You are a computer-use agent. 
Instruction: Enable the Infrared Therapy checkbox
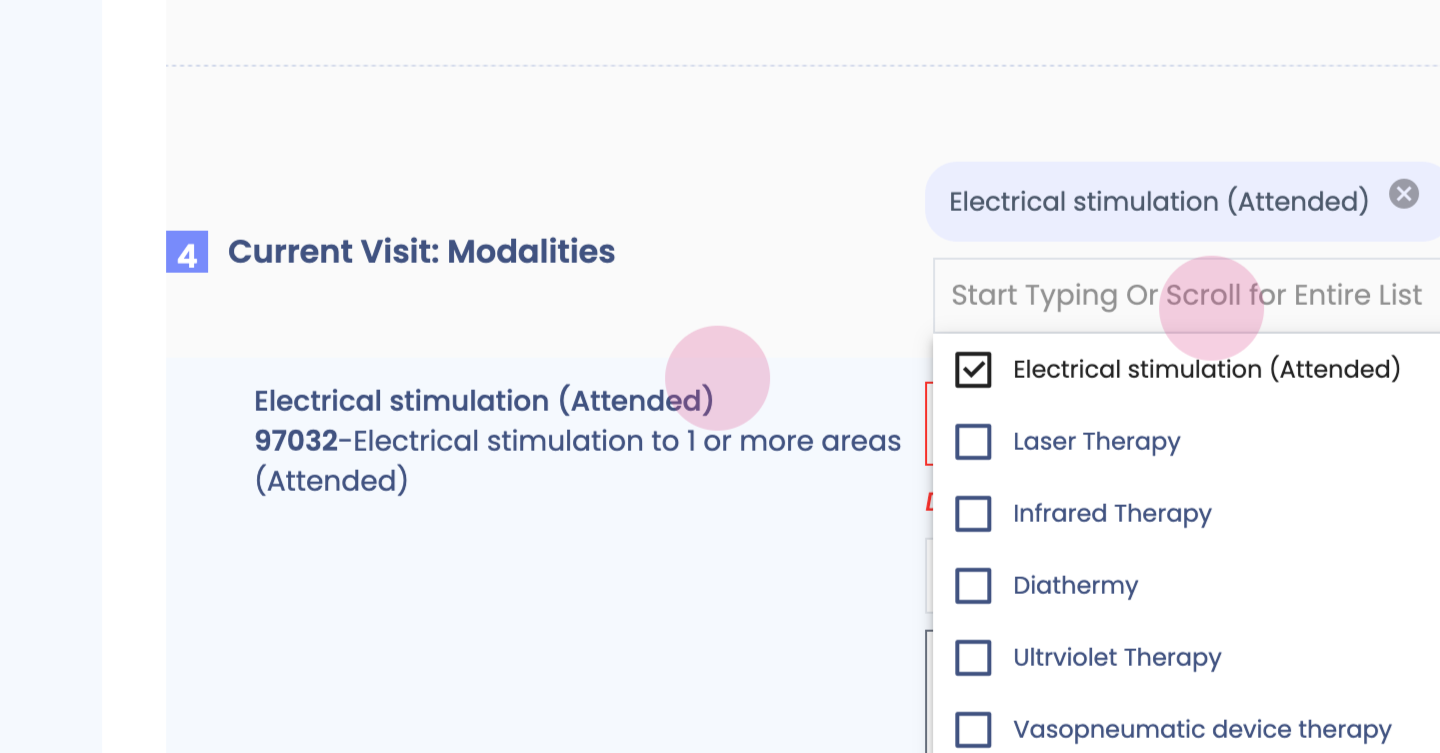point(973,514)
